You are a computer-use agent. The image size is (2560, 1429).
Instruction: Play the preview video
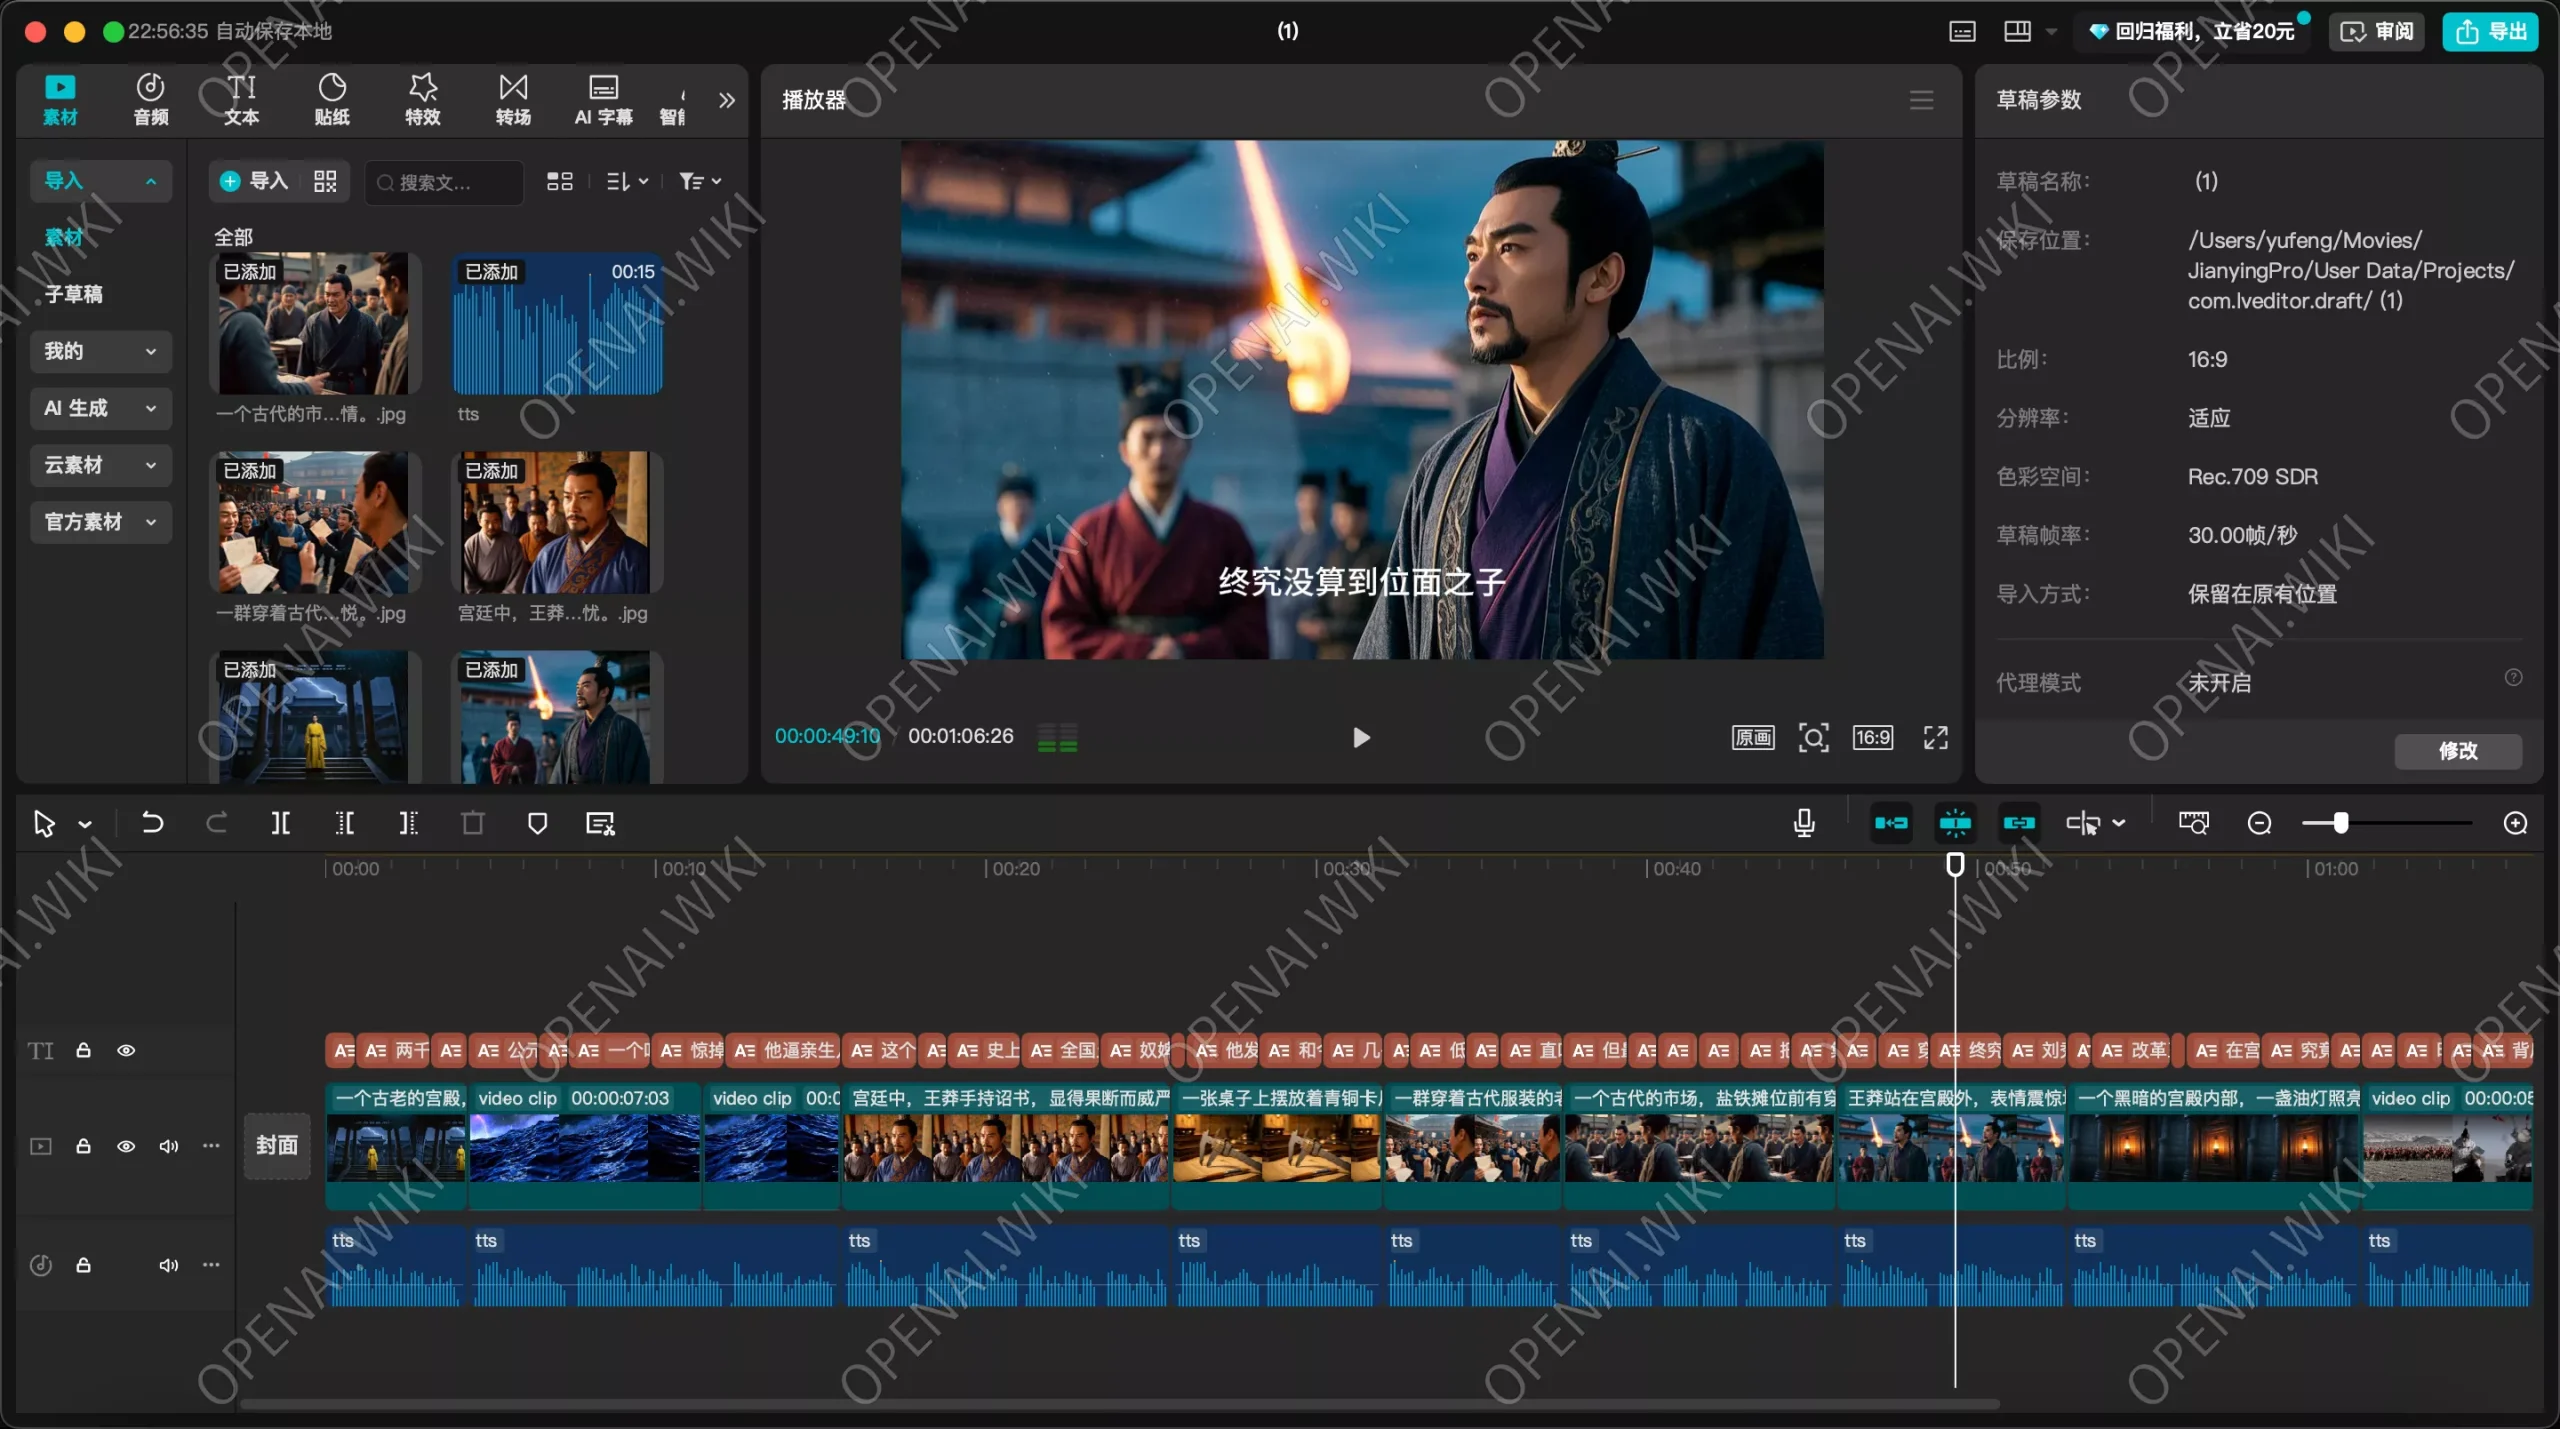[1361, 738]
